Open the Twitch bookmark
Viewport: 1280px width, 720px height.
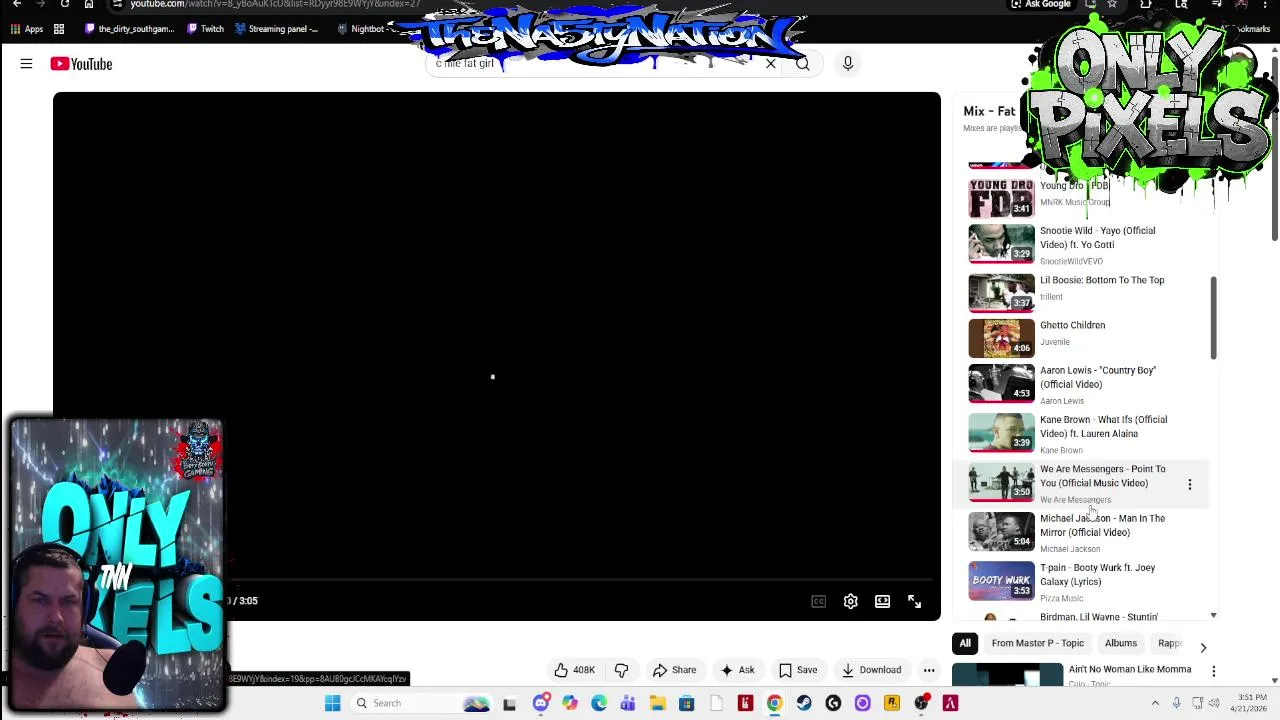(206, 29)
